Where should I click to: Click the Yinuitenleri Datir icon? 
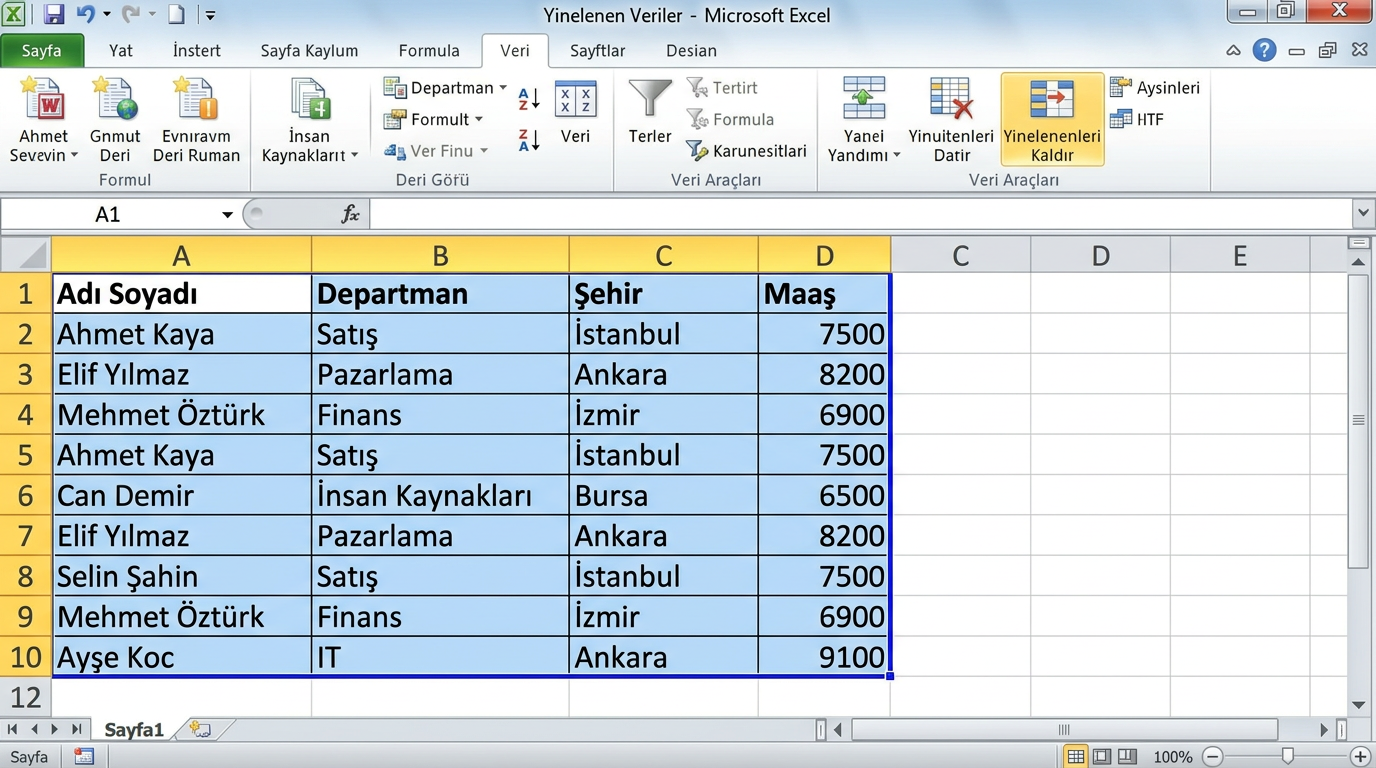point(950,101)
